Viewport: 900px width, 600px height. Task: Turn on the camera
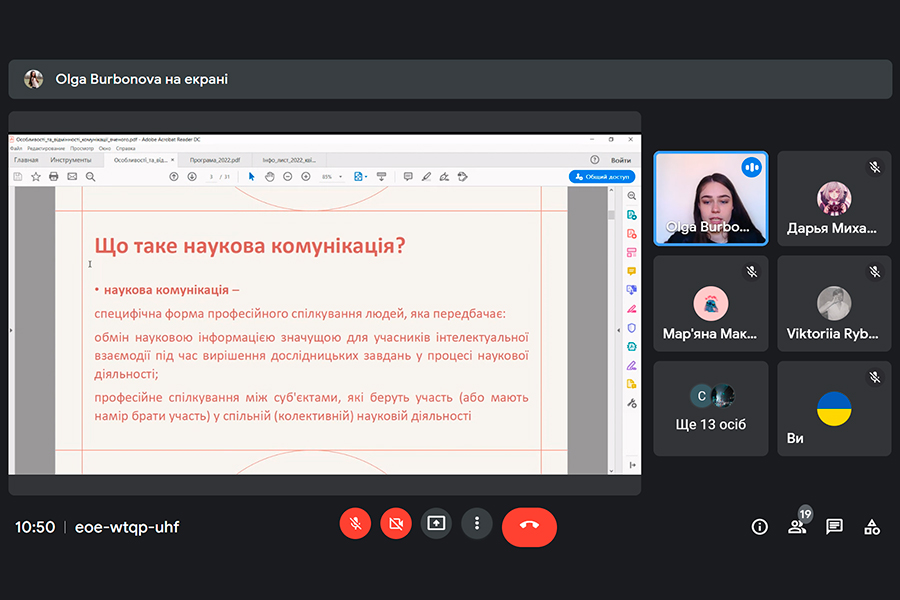396,523
